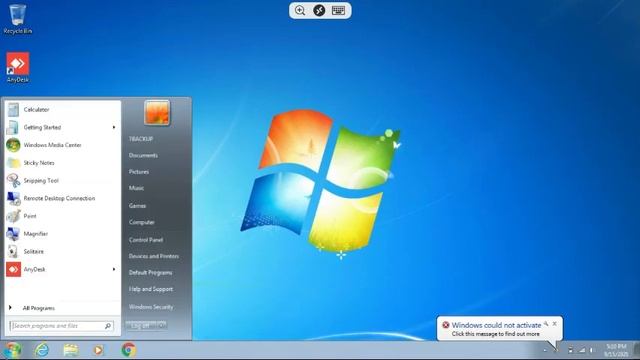Launch Paint from the Start menu

click(x=63, y=216)
